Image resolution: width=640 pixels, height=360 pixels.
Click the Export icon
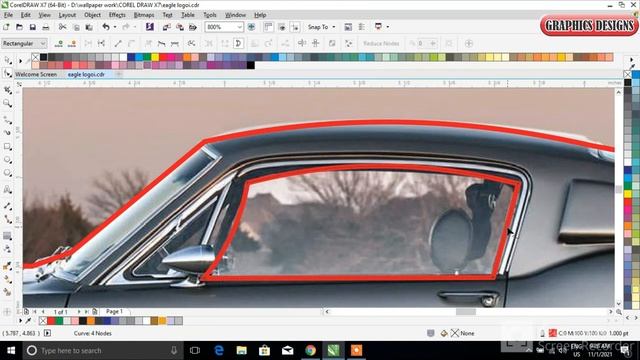(180, 27)
